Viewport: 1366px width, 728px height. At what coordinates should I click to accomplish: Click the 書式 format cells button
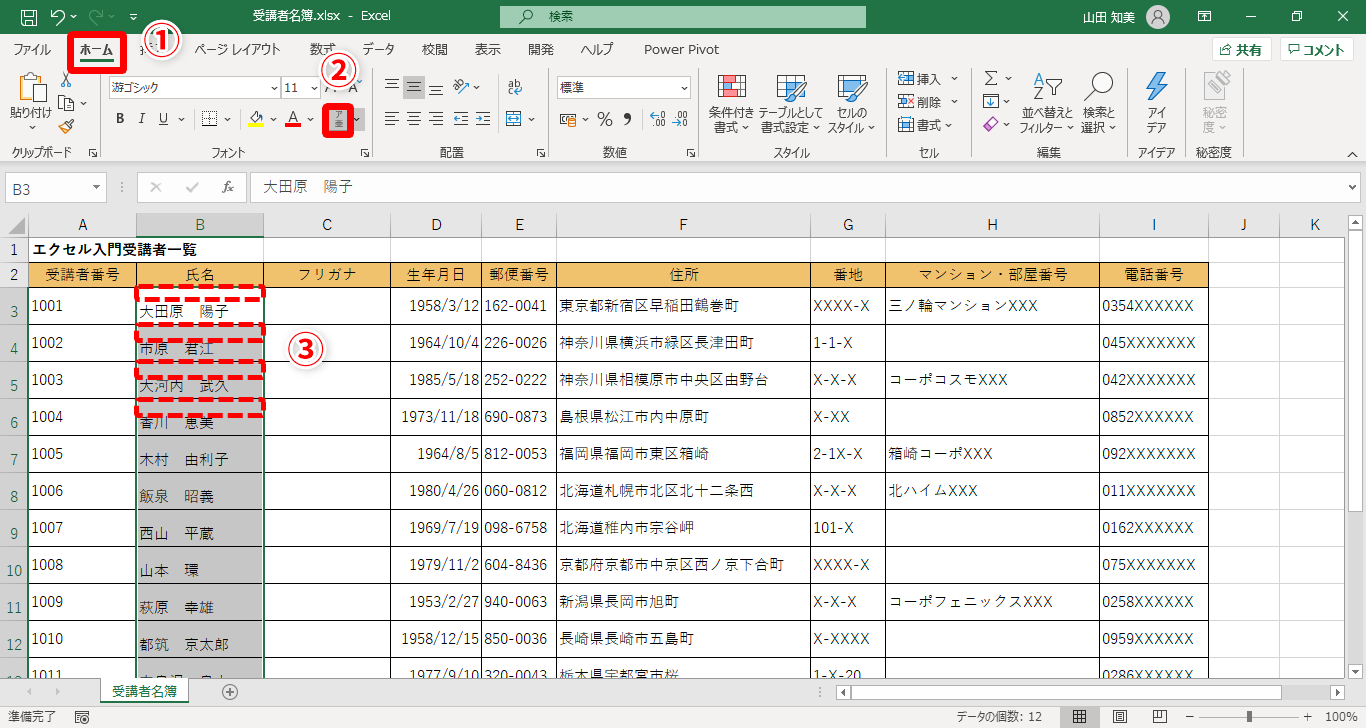pyautogui.click(x=925, y=125)
